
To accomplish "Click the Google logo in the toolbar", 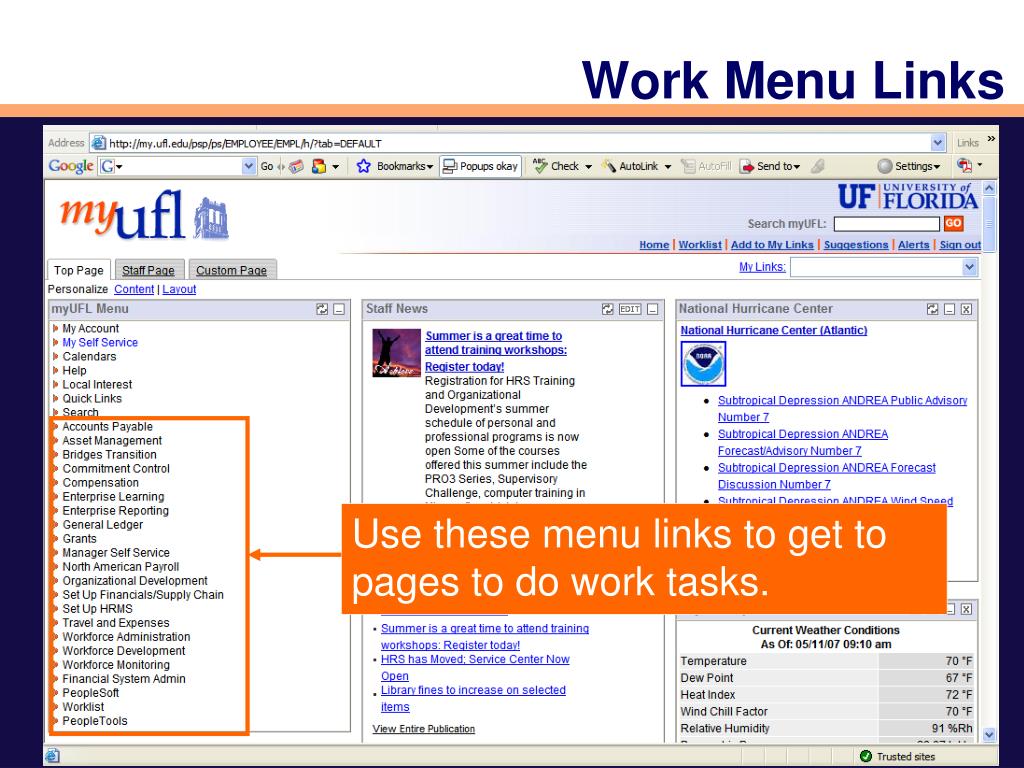I will pos(71,167).
